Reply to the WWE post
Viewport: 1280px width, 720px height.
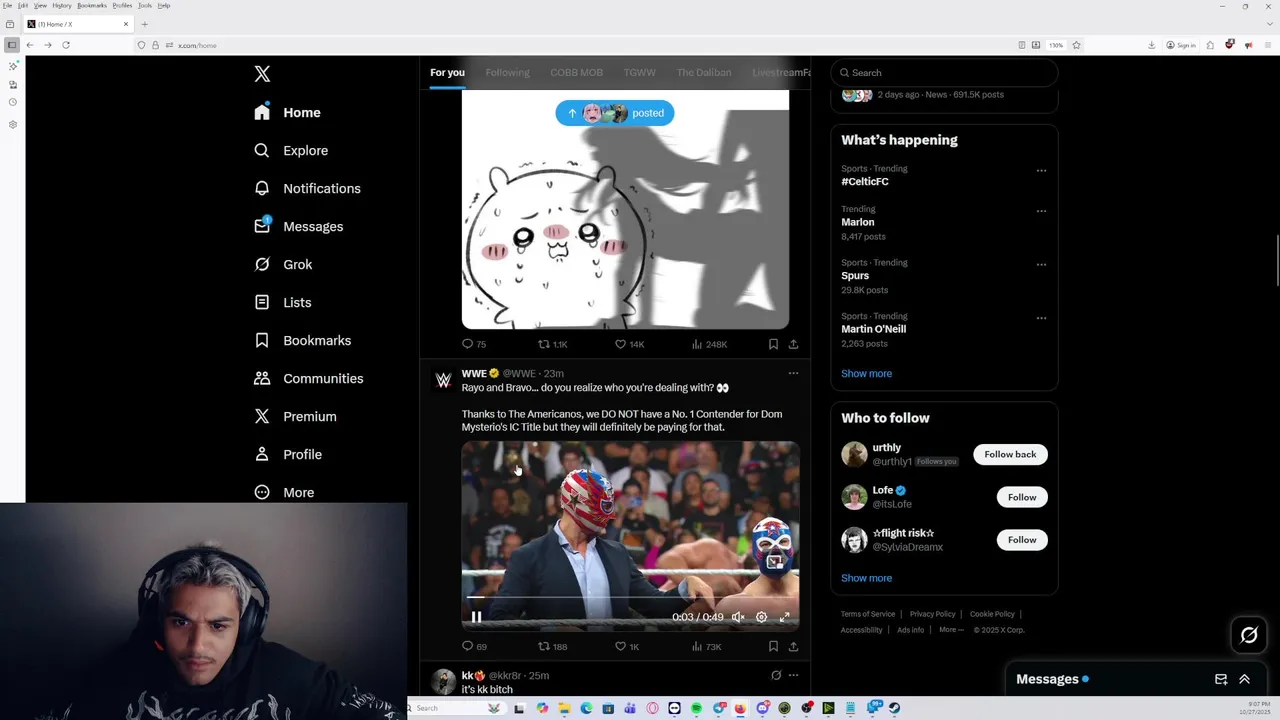click(474, 646)
